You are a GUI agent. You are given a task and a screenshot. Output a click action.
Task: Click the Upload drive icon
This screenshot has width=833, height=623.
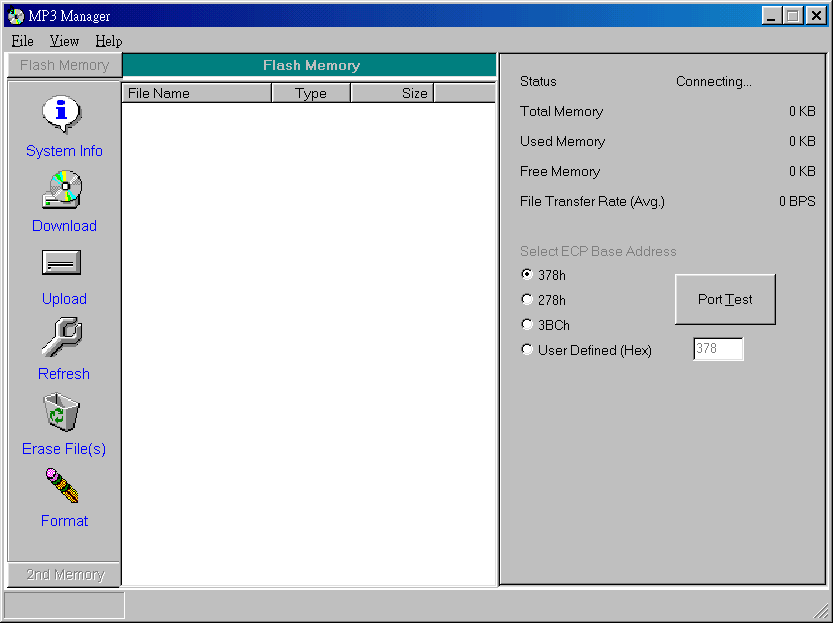pos(62,262)
